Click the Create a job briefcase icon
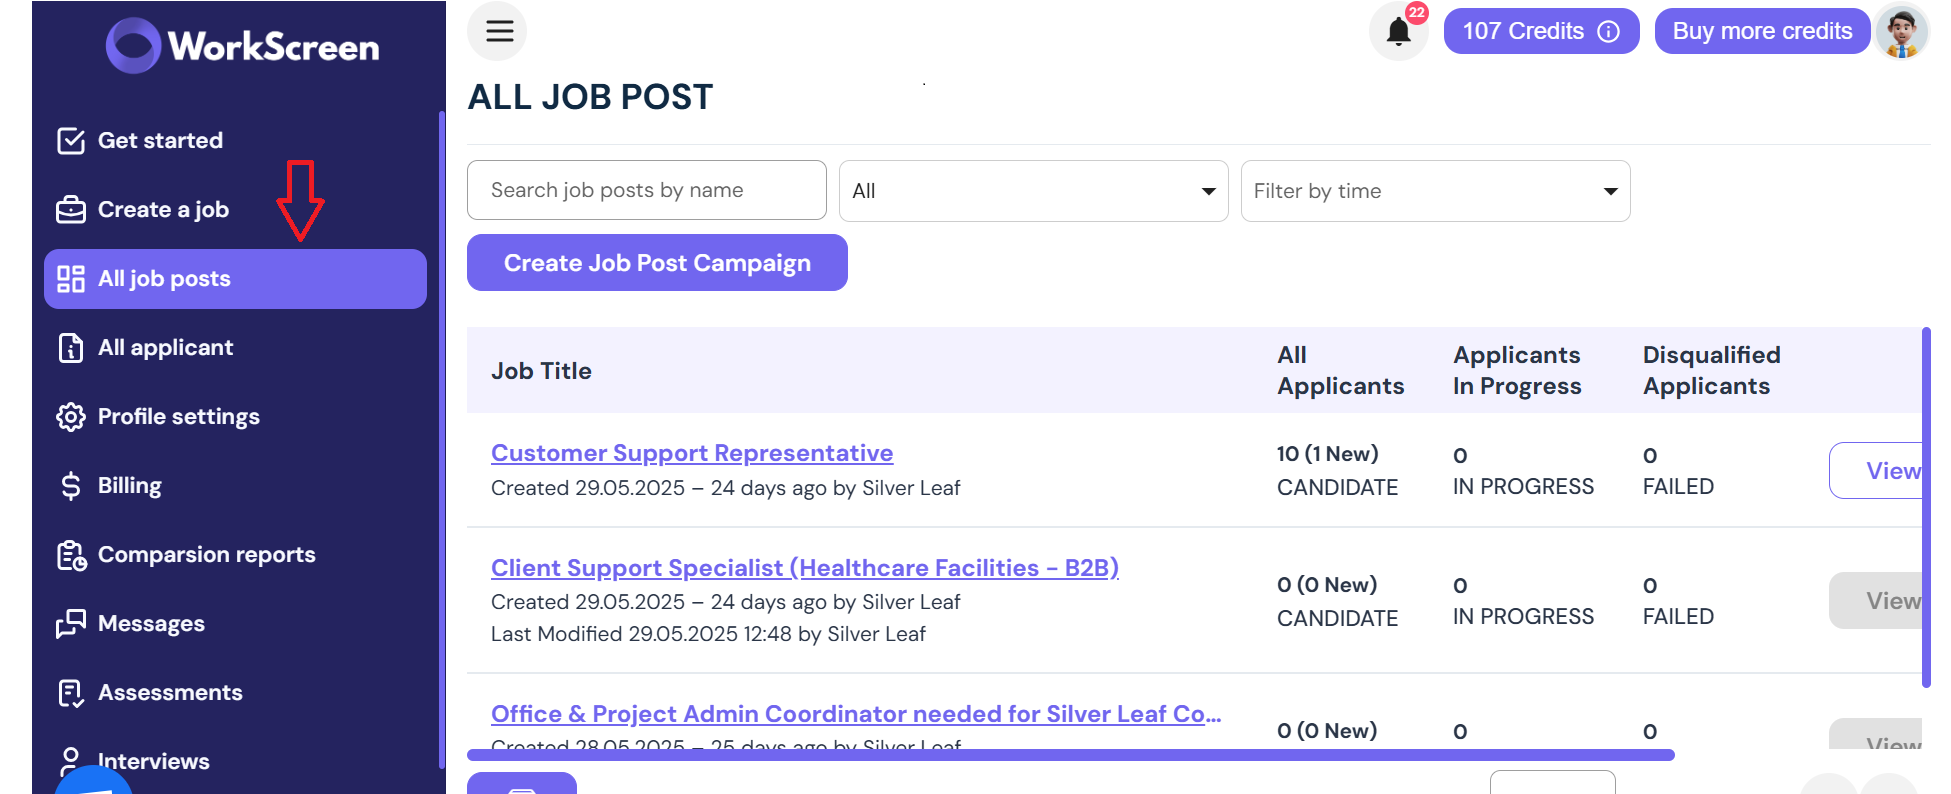This screenshot has width=1951, height=794. point(71,210)
